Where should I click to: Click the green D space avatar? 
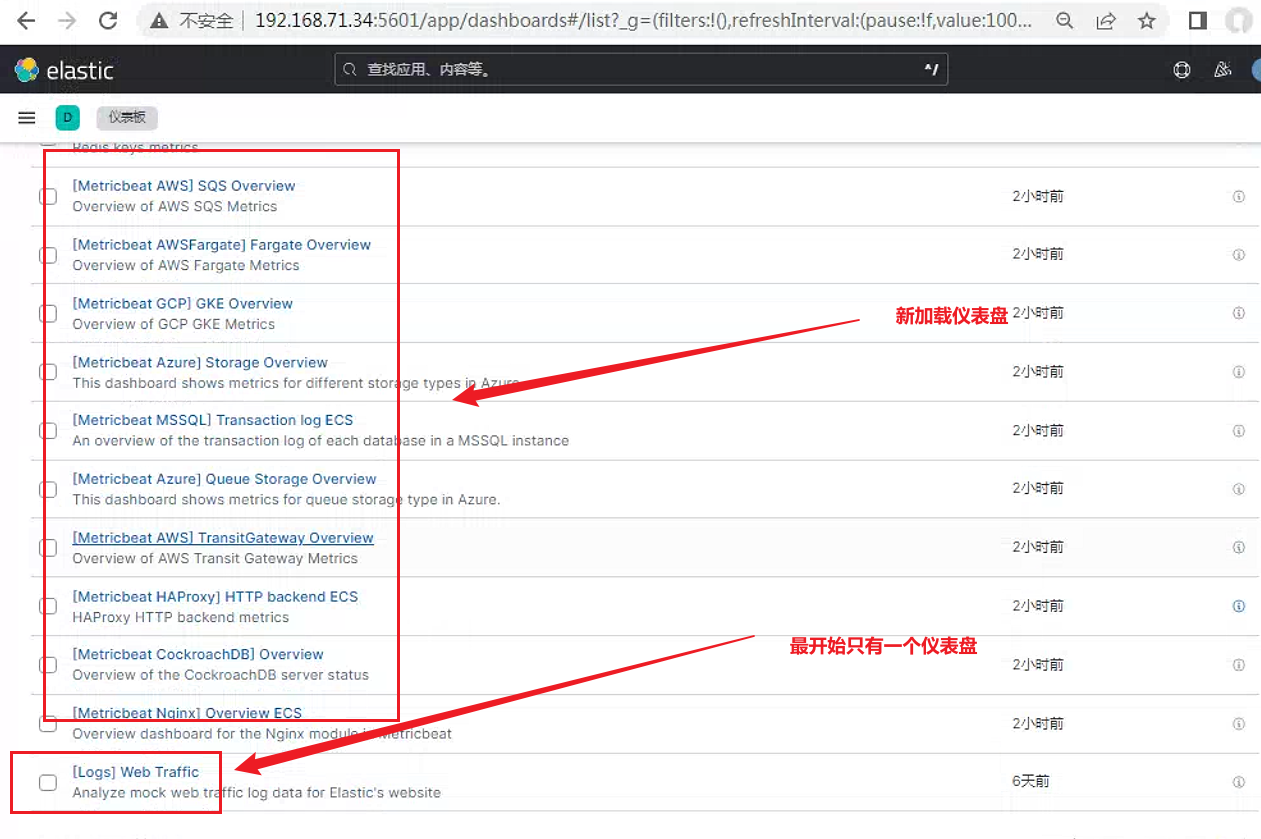tap(68, 118)
